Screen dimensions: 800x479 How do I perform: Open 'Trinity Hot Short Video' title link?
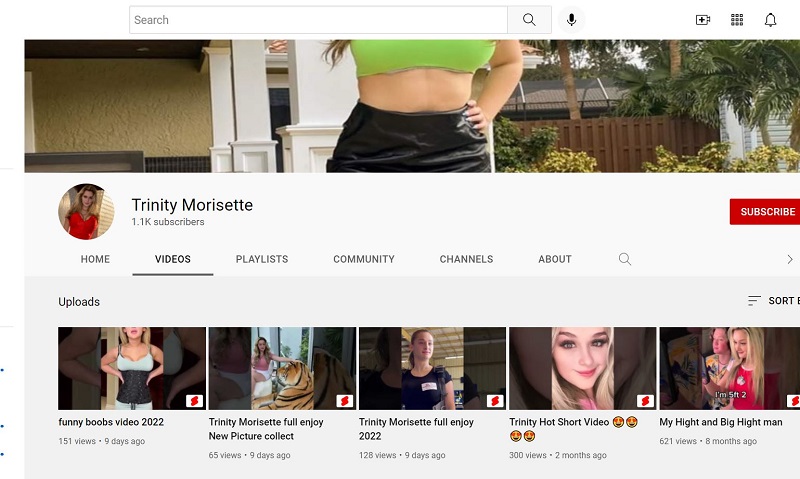[x=573, y=429]
